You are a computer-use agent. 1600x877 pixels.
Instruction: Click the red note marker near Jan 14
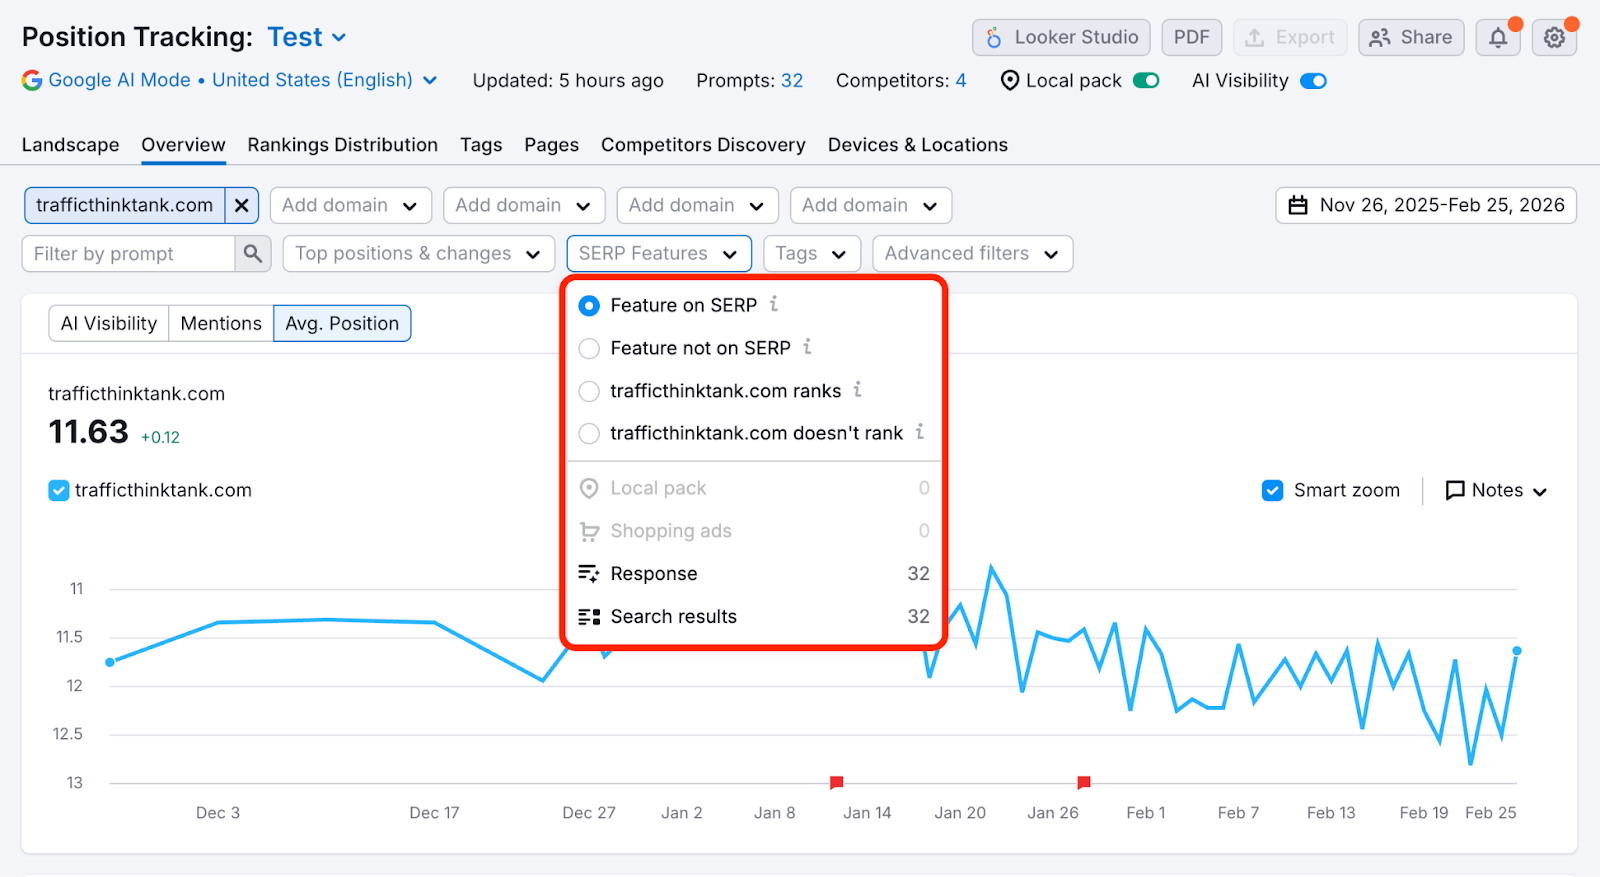coord(837,782)
